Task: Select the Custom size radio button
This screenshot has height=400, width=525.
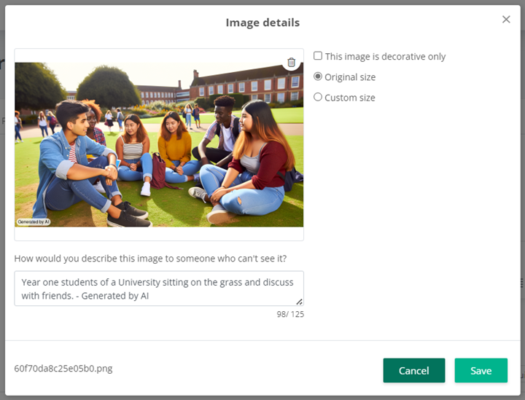Action: click(318, 97)
